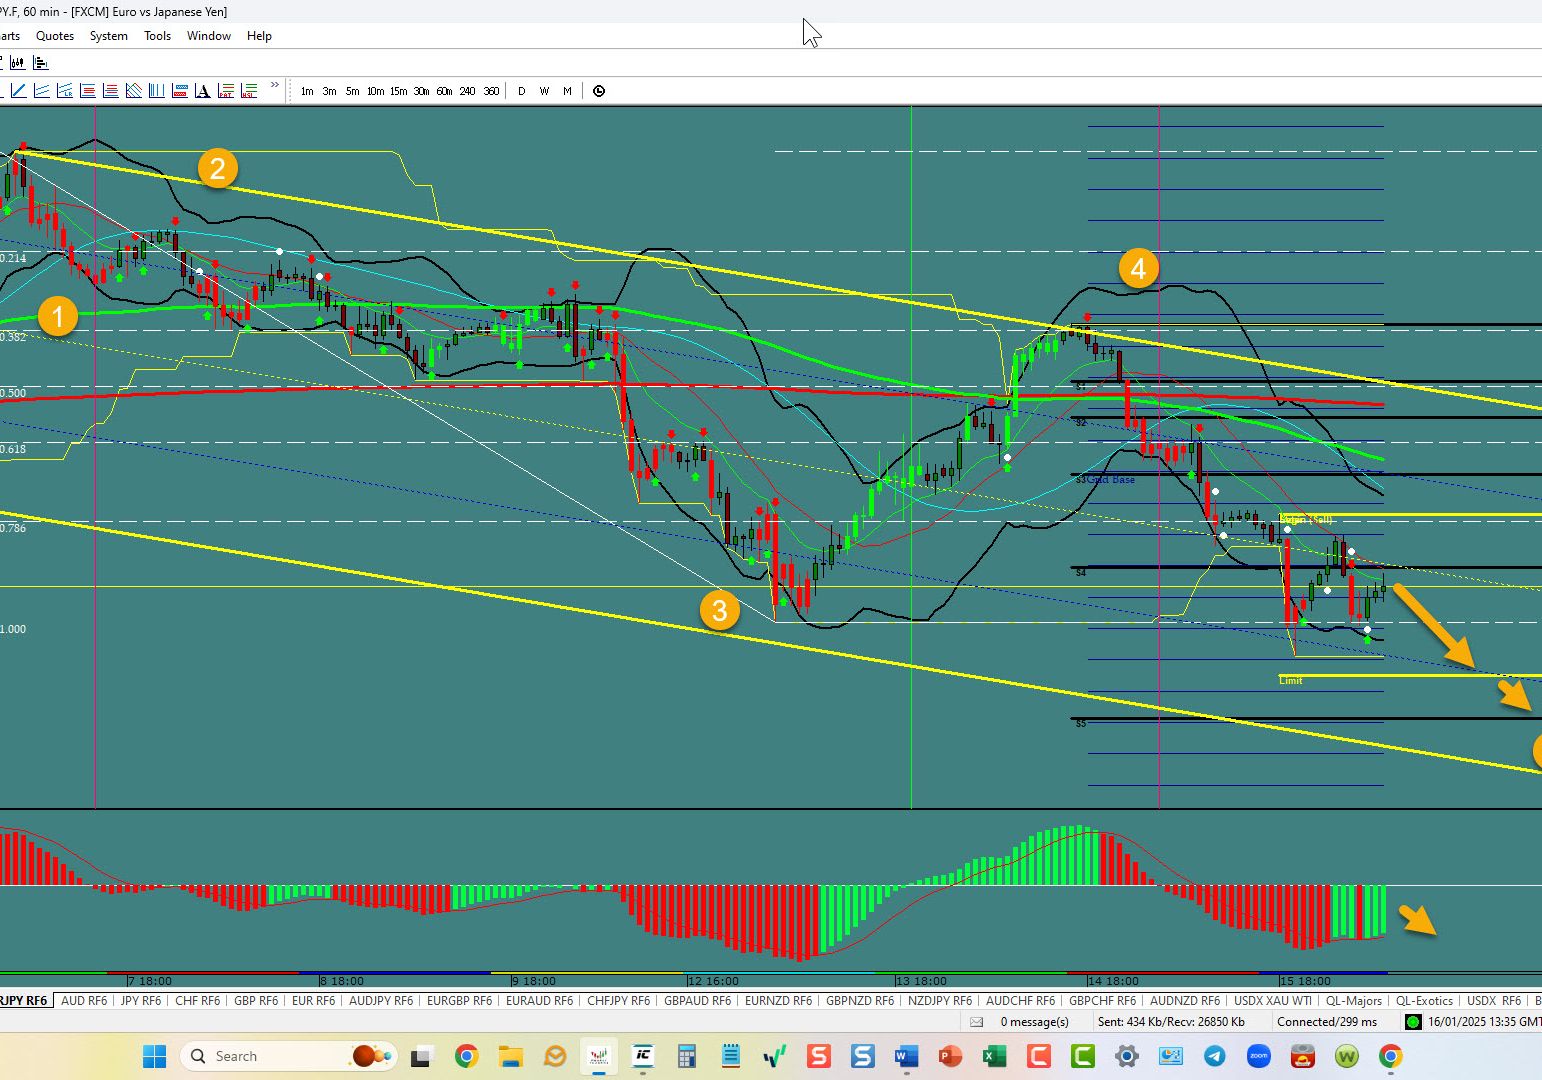
Task: Select the linear regression channel tool (LR)
Action: 64,90
